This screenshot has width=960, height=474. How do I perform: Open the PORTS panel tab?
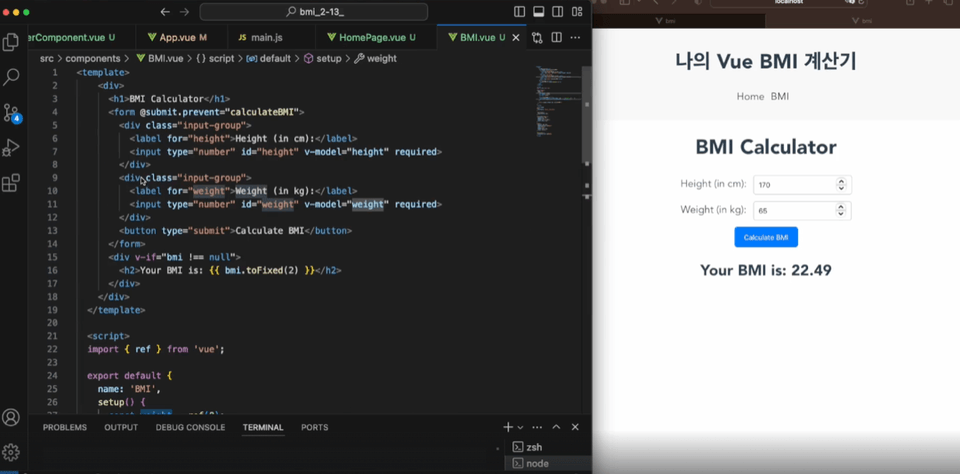(315, 427)
